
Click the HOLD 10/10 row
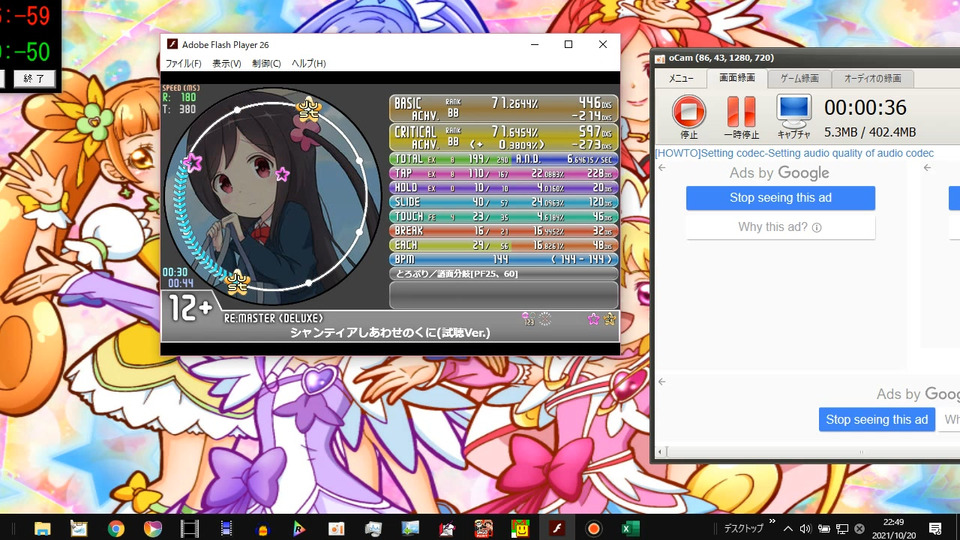coord(503,187)
